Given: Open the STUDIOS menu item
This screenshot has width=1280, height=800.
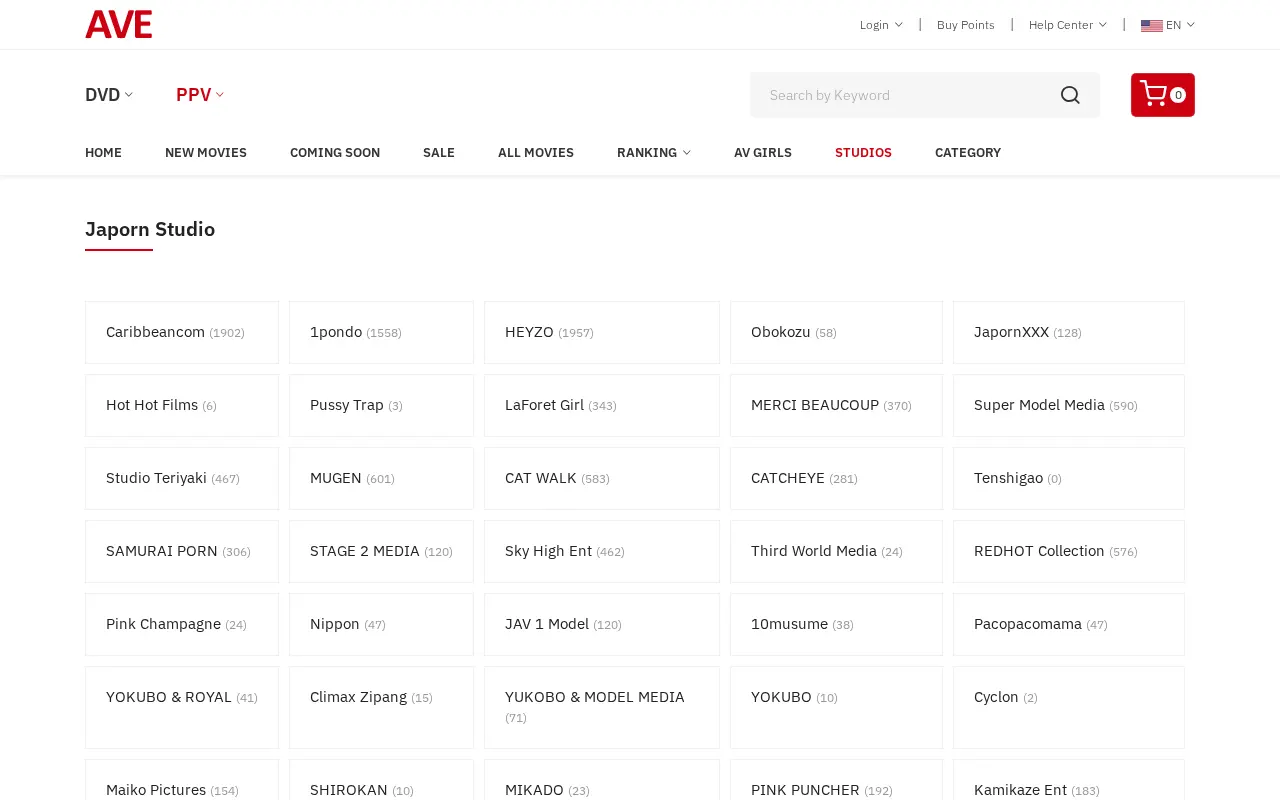Looking at the screenshot, I should (x=863, y=153).
